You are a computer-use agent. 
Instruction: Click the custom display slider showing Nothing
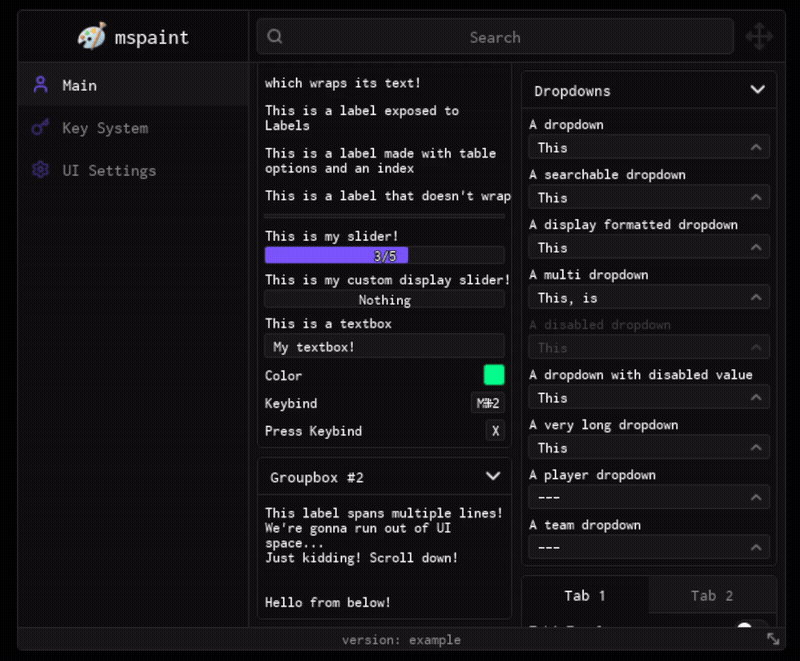pyautogui.click(x=385, y=299)
